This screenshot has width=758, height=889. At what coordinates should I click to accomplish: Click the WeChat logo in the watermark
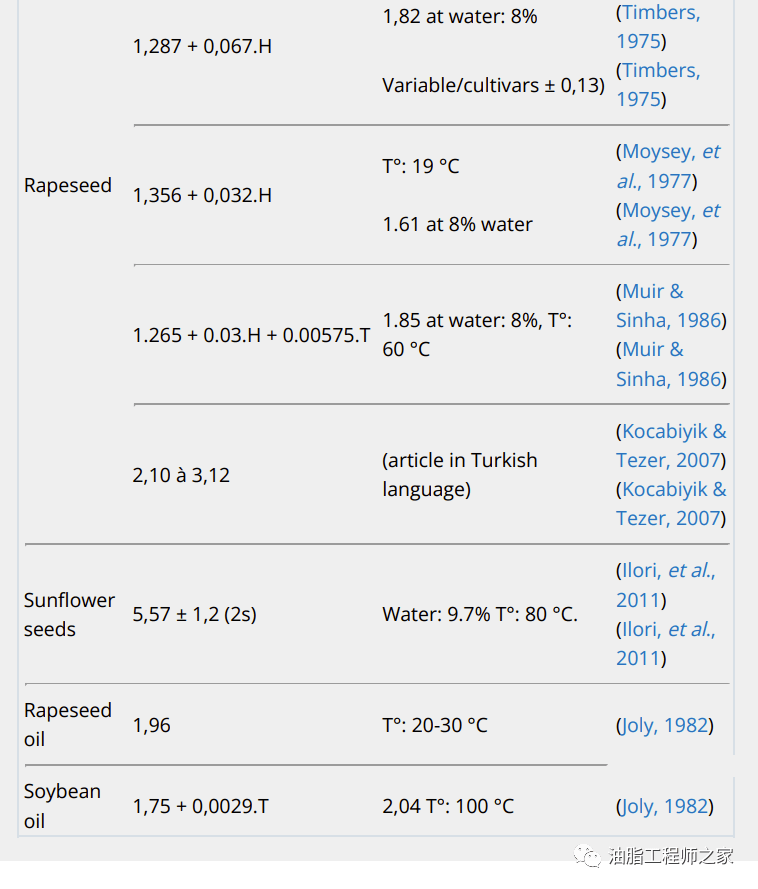click(586, 856)
